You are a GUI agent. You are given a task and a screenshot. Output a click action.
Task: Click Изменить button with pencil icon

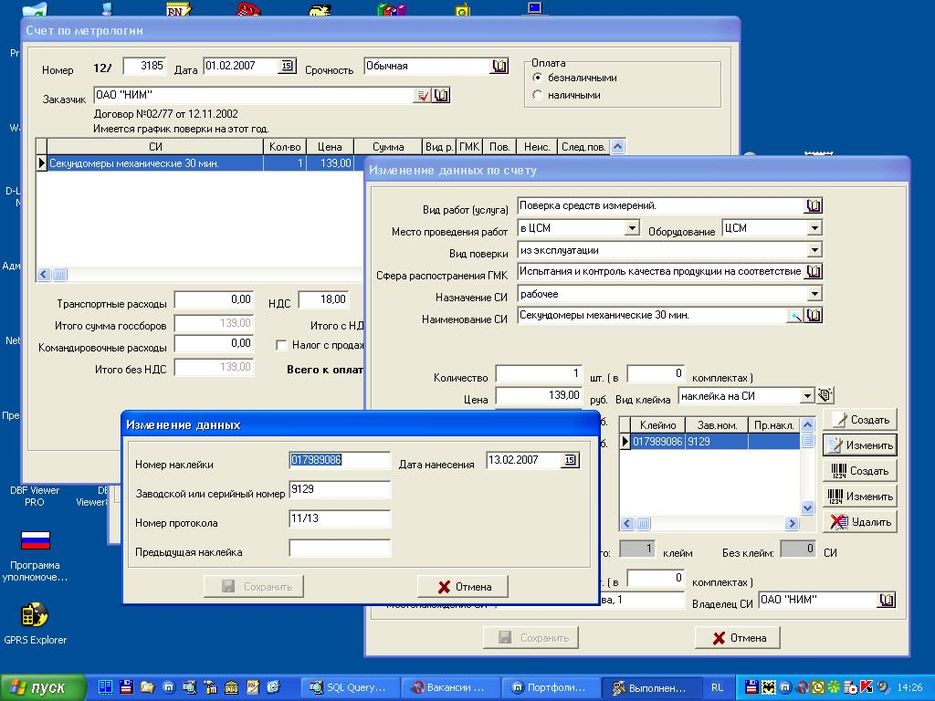pos(860,445)
